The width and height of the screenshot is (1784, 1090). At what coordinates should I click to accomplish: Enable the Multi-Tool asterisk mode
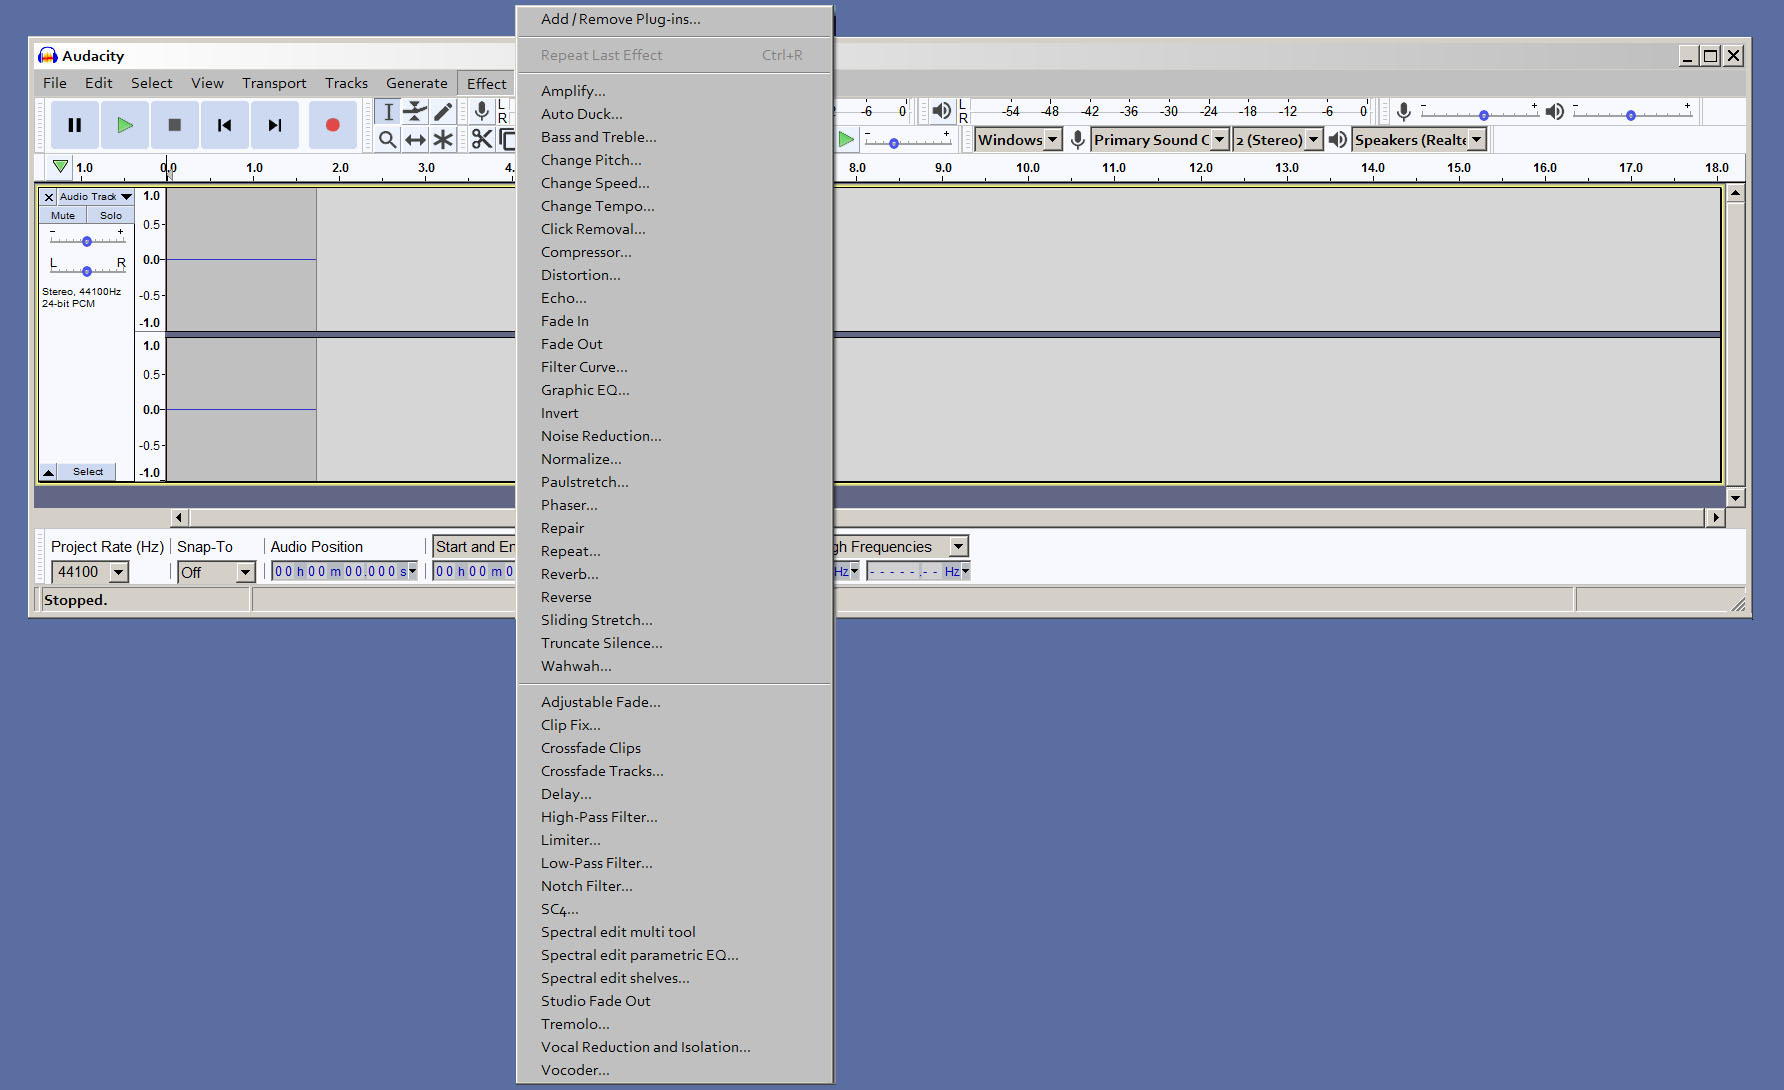point(443,139)
